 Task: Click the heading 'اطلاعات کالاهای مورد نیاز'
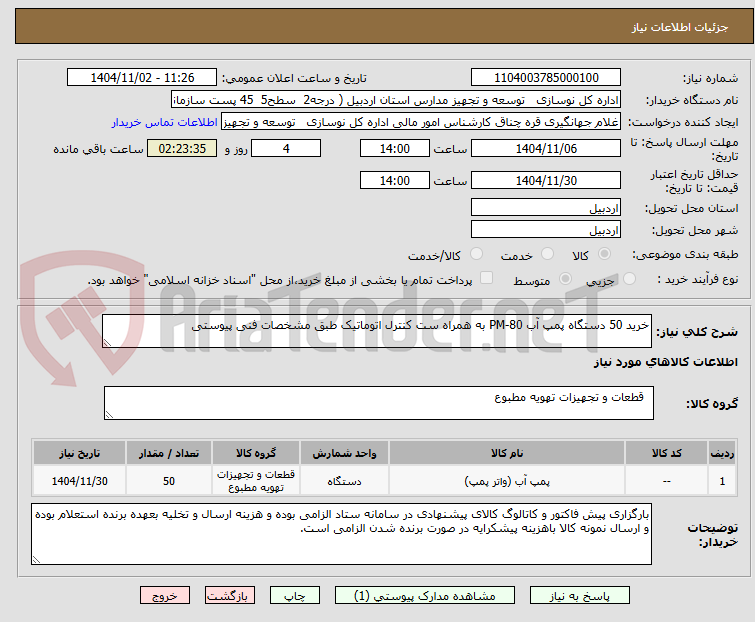pos(665,362)
